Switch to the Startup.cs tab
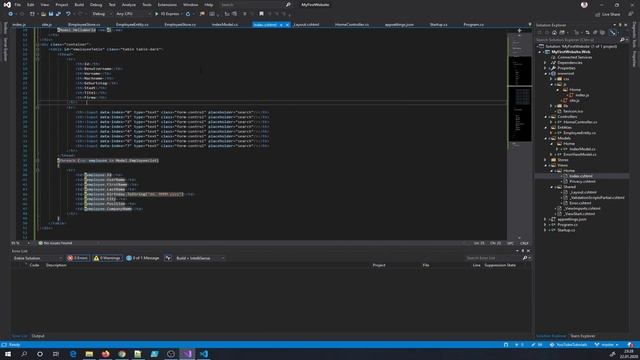Screen dimensions: 640x360 click(x=438, y=25)
